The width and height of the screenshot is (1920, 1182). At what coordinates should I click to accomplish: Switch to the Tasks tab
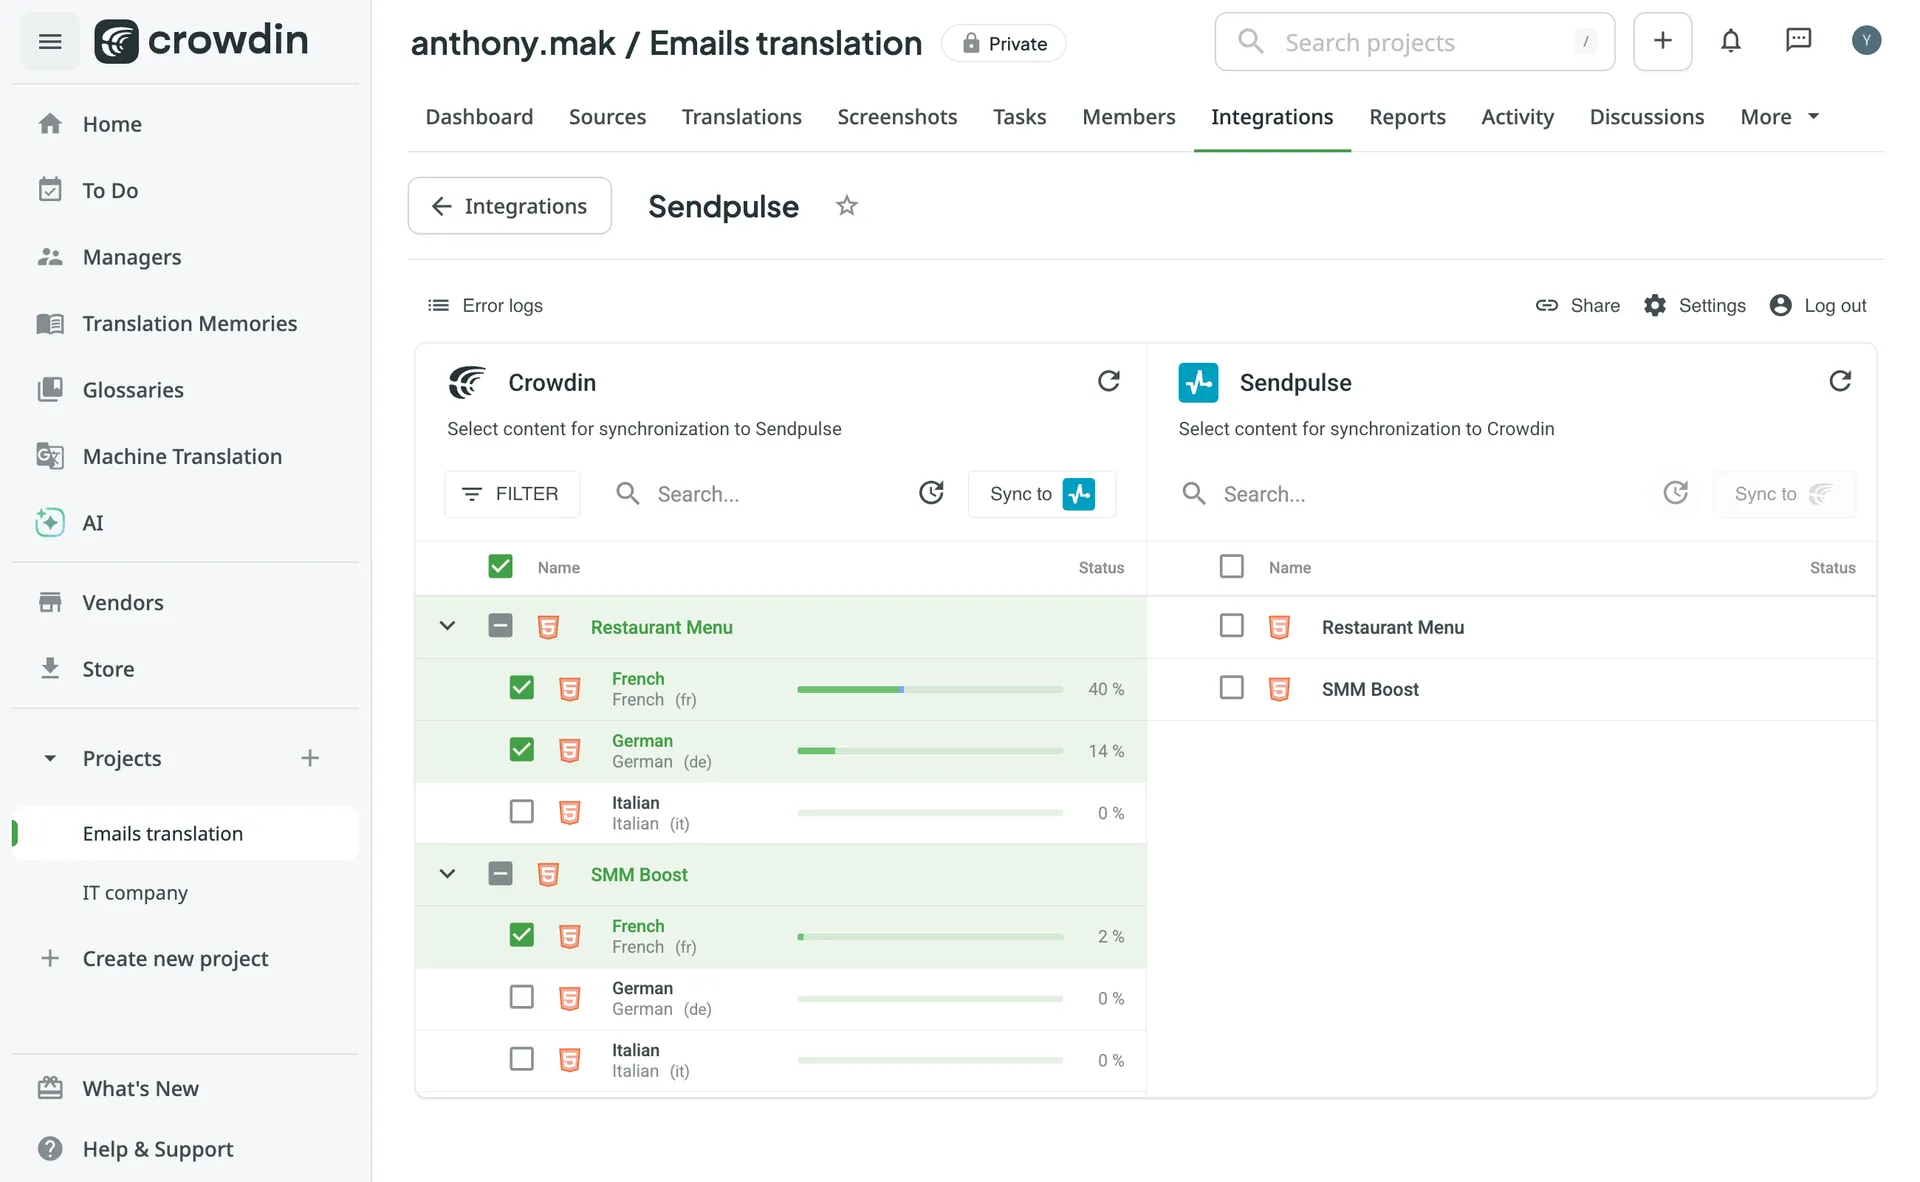(x=1019, y=117)
